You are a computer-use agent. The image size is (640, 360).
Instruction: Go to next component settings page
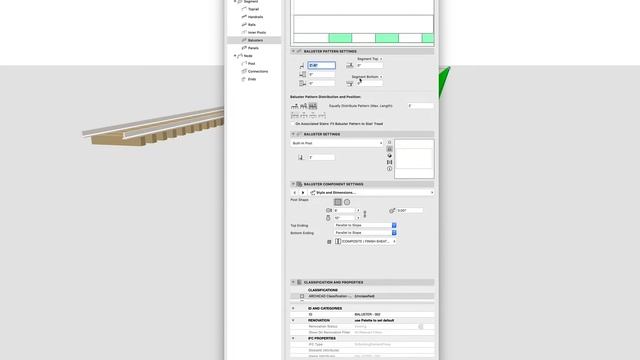pyautogui.click(x=303, y=193)
